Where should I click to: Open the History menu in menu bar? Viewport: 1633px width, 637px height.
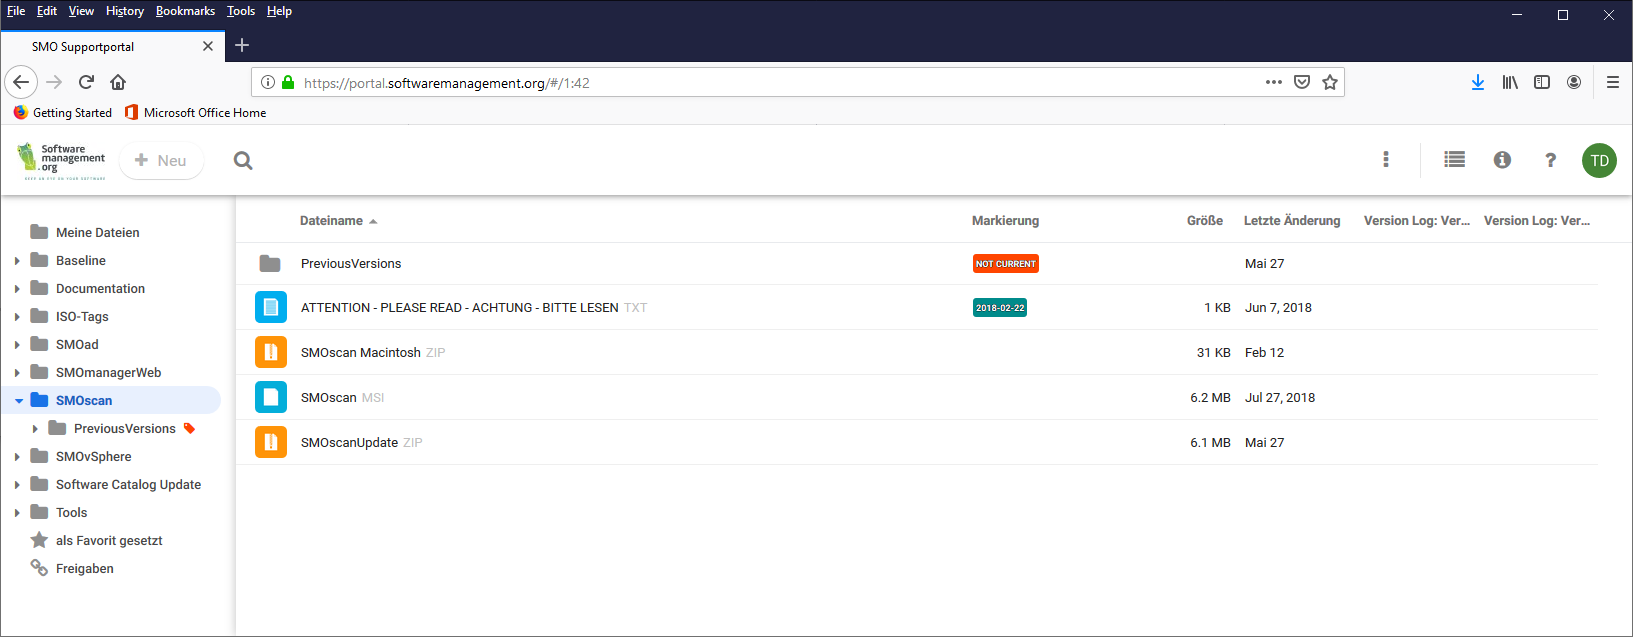[x=125, y=11]
